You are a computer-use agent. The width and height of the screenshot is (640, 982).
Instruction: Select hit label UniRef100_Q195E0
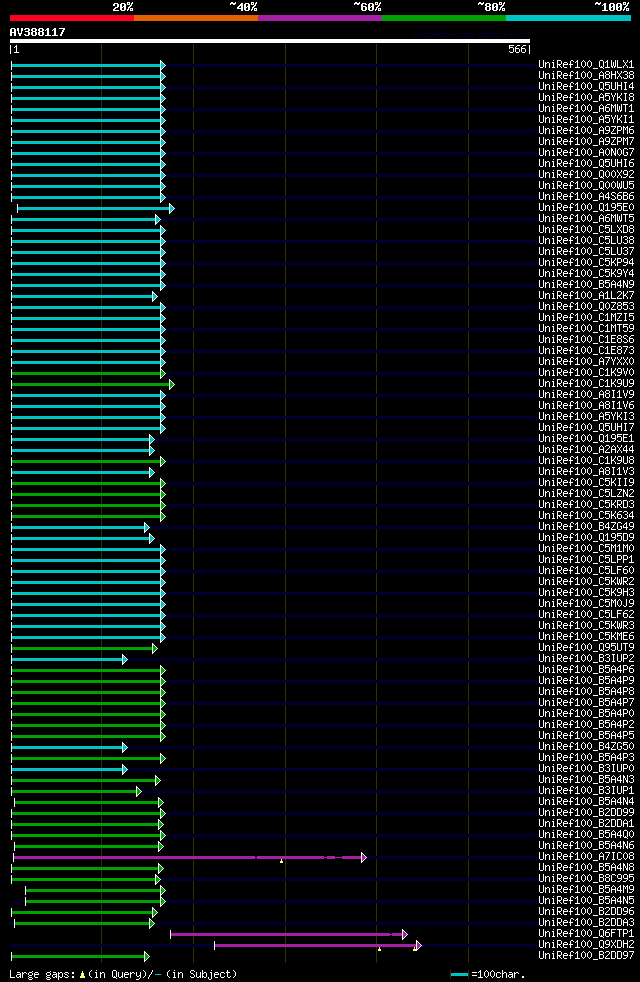(586, 207)
